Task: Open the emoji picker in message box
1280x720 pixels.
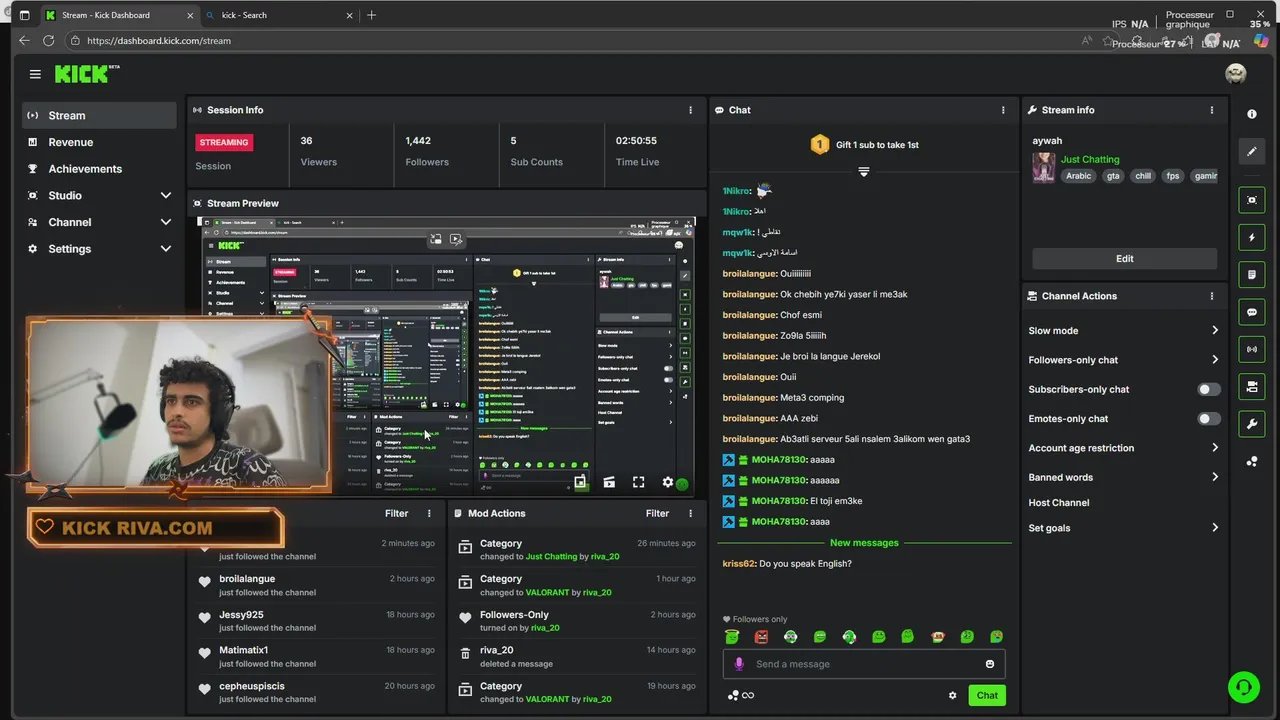Action: click(990, 664)
